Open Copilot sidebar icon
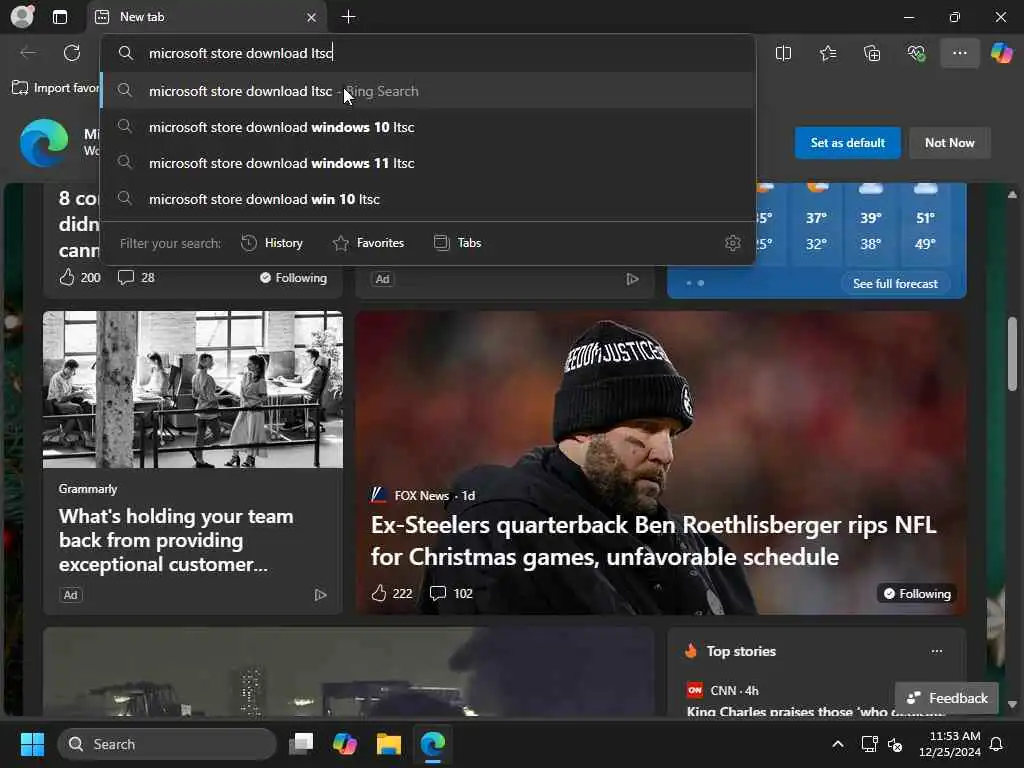 click(1002, 53)
